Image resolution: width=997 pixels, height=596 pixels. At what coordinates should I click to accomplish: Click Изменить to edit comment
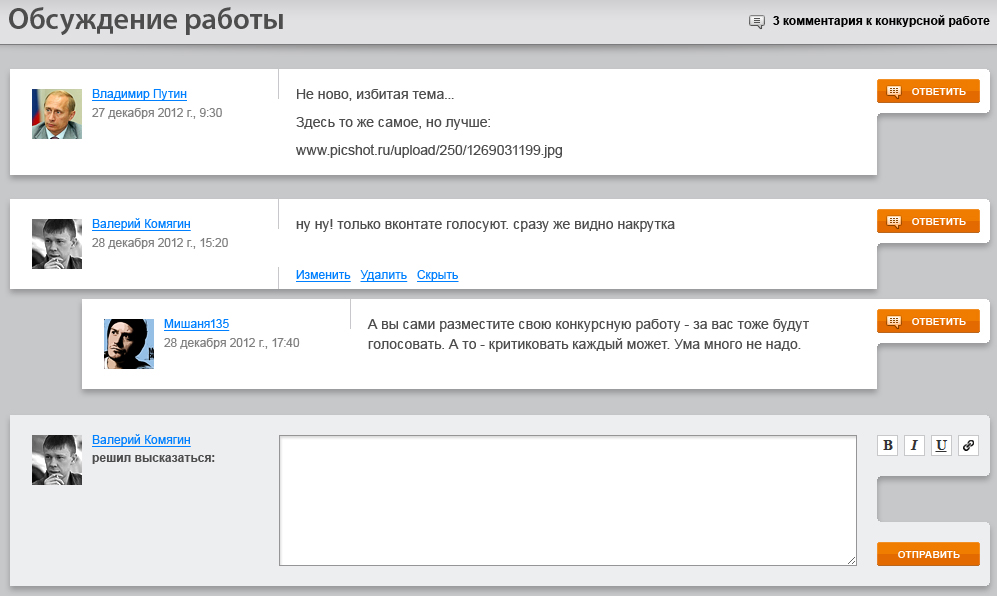click(323, 275)
